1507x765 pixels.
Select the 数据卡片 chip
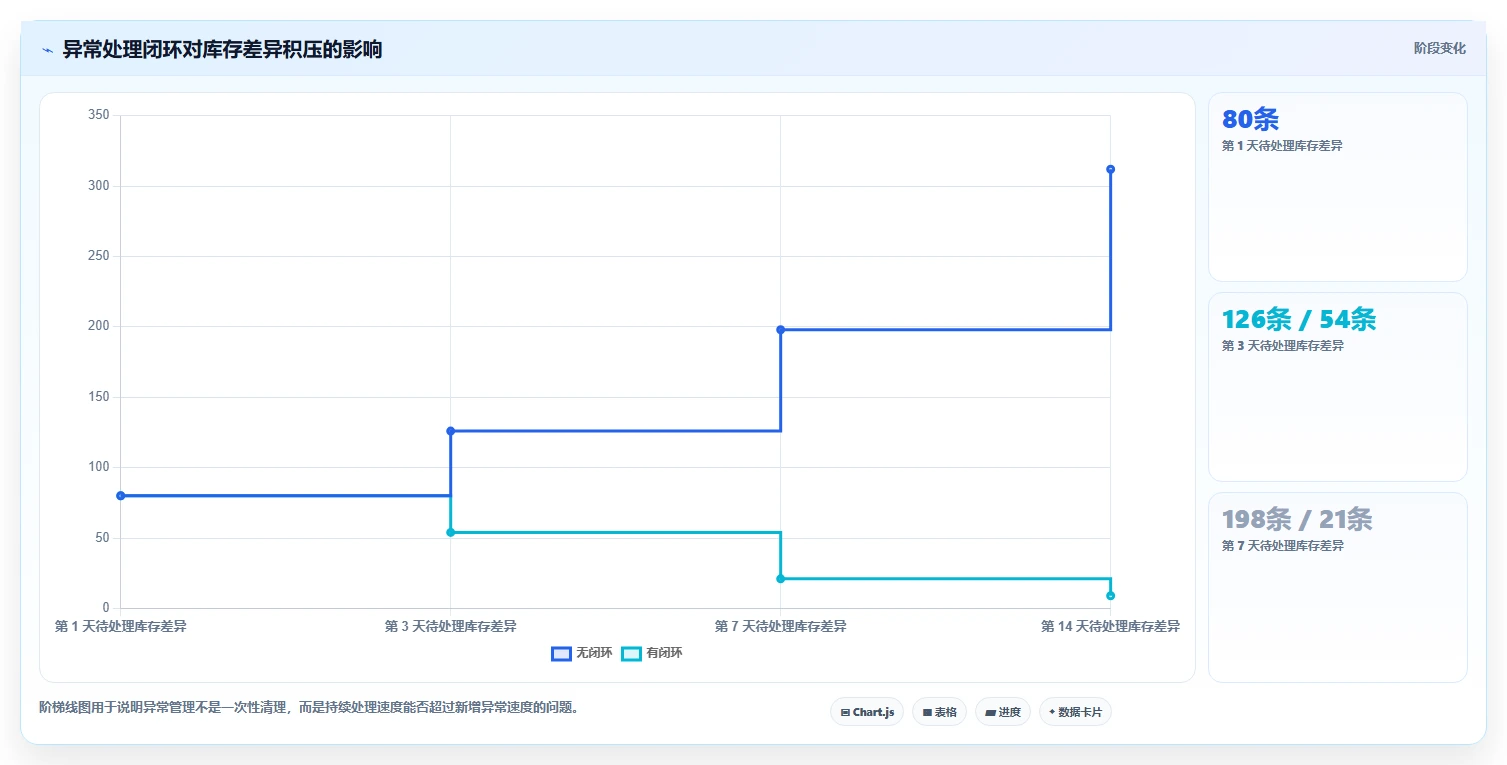[x=1075, y=712]
